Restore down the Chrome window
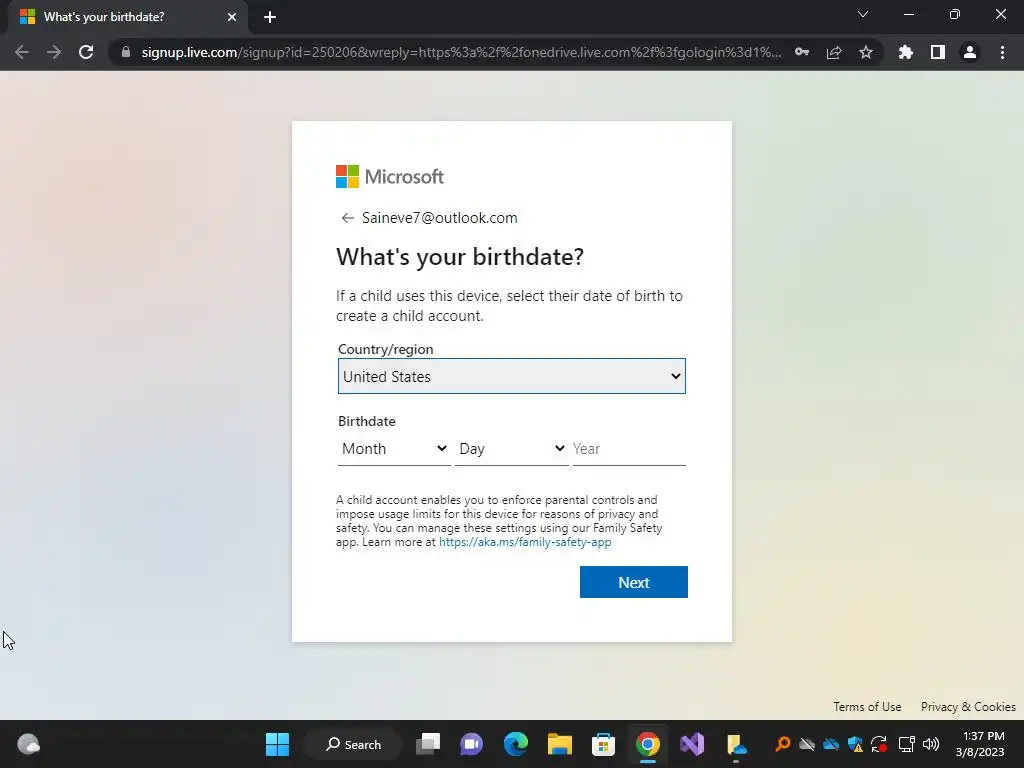1024x768 pixels. 955,14
